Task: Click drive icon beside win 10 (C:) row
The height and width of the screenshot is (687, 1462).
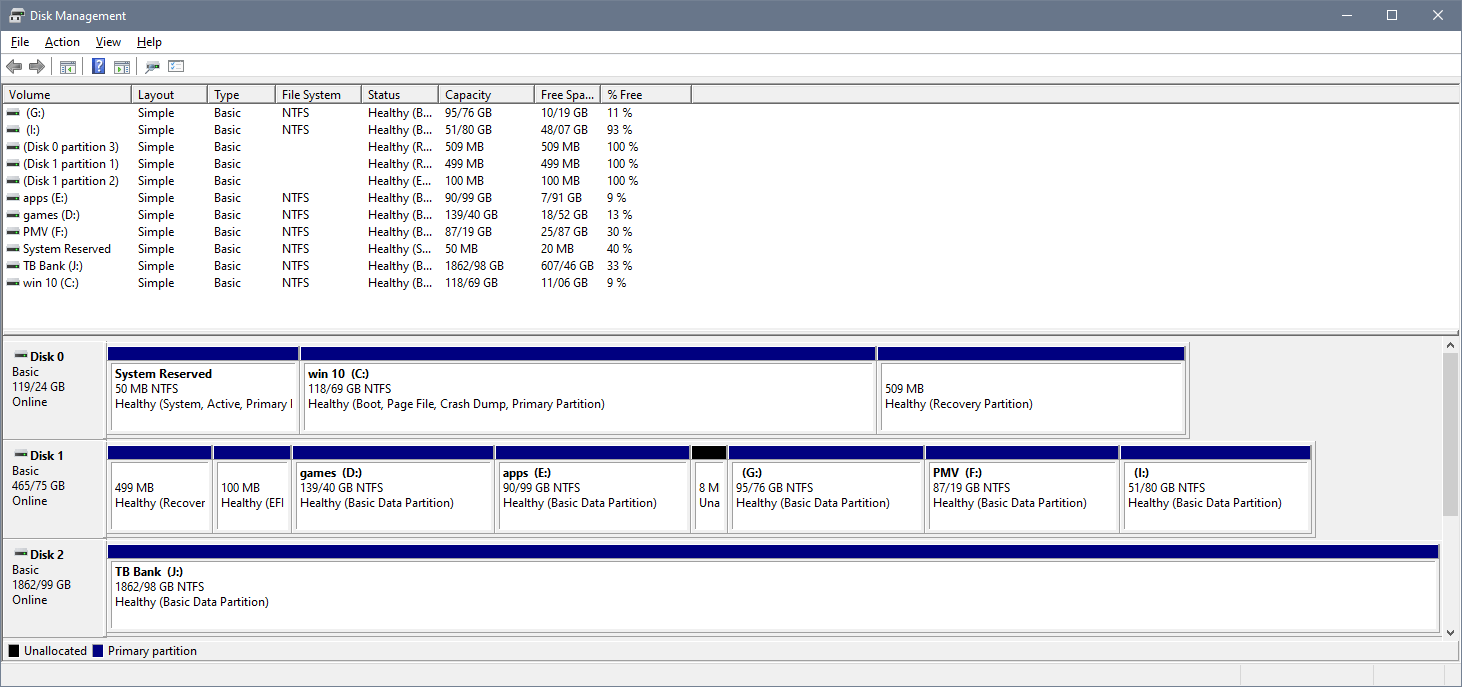Action: coord(13,283)
